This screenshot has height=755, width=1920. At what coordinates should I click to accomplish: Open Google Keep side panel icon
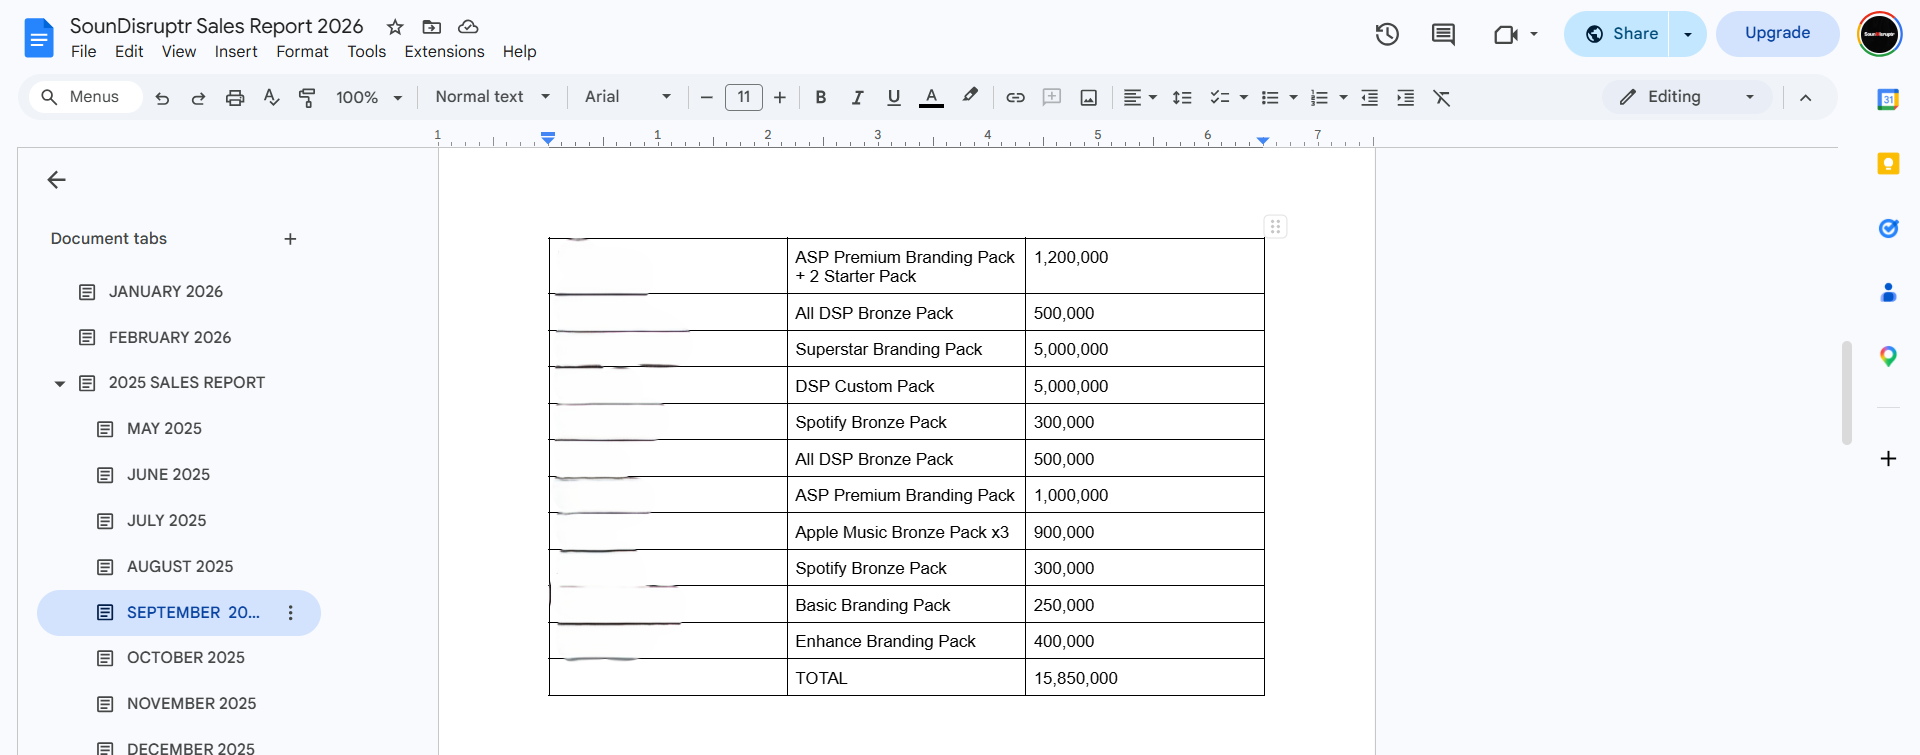point(1888,163)
